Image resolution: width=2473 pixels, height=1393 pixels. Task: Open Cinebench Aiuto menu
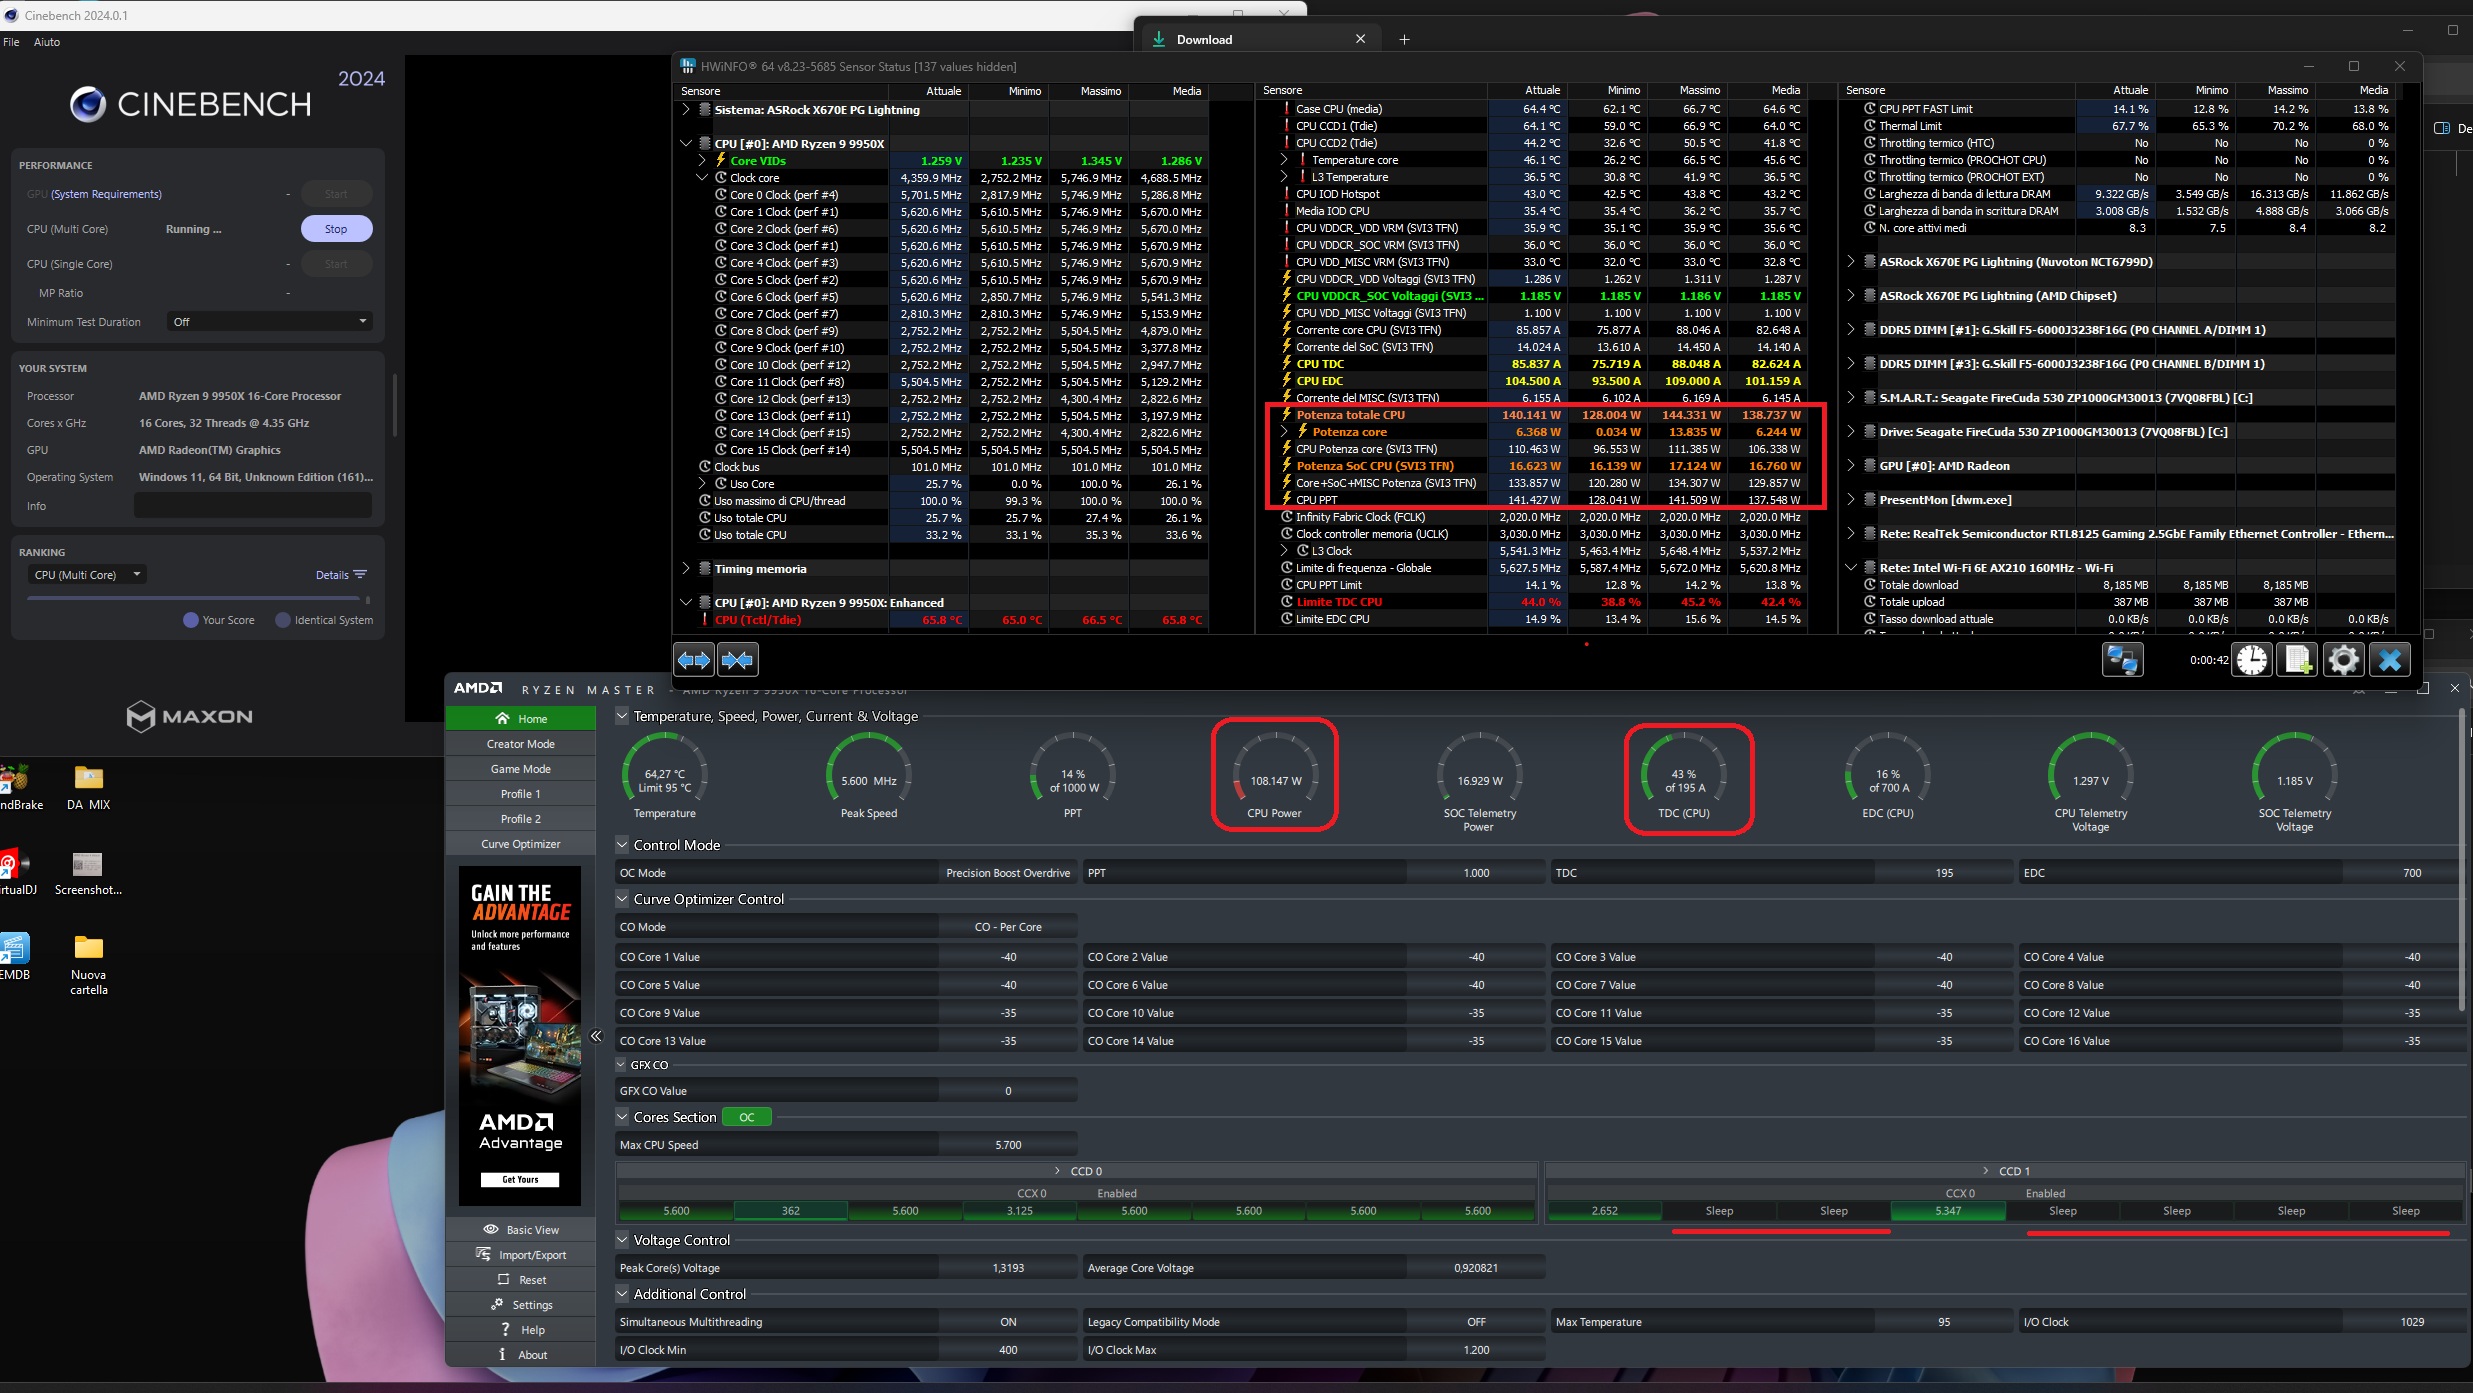(x=47, y=42)
